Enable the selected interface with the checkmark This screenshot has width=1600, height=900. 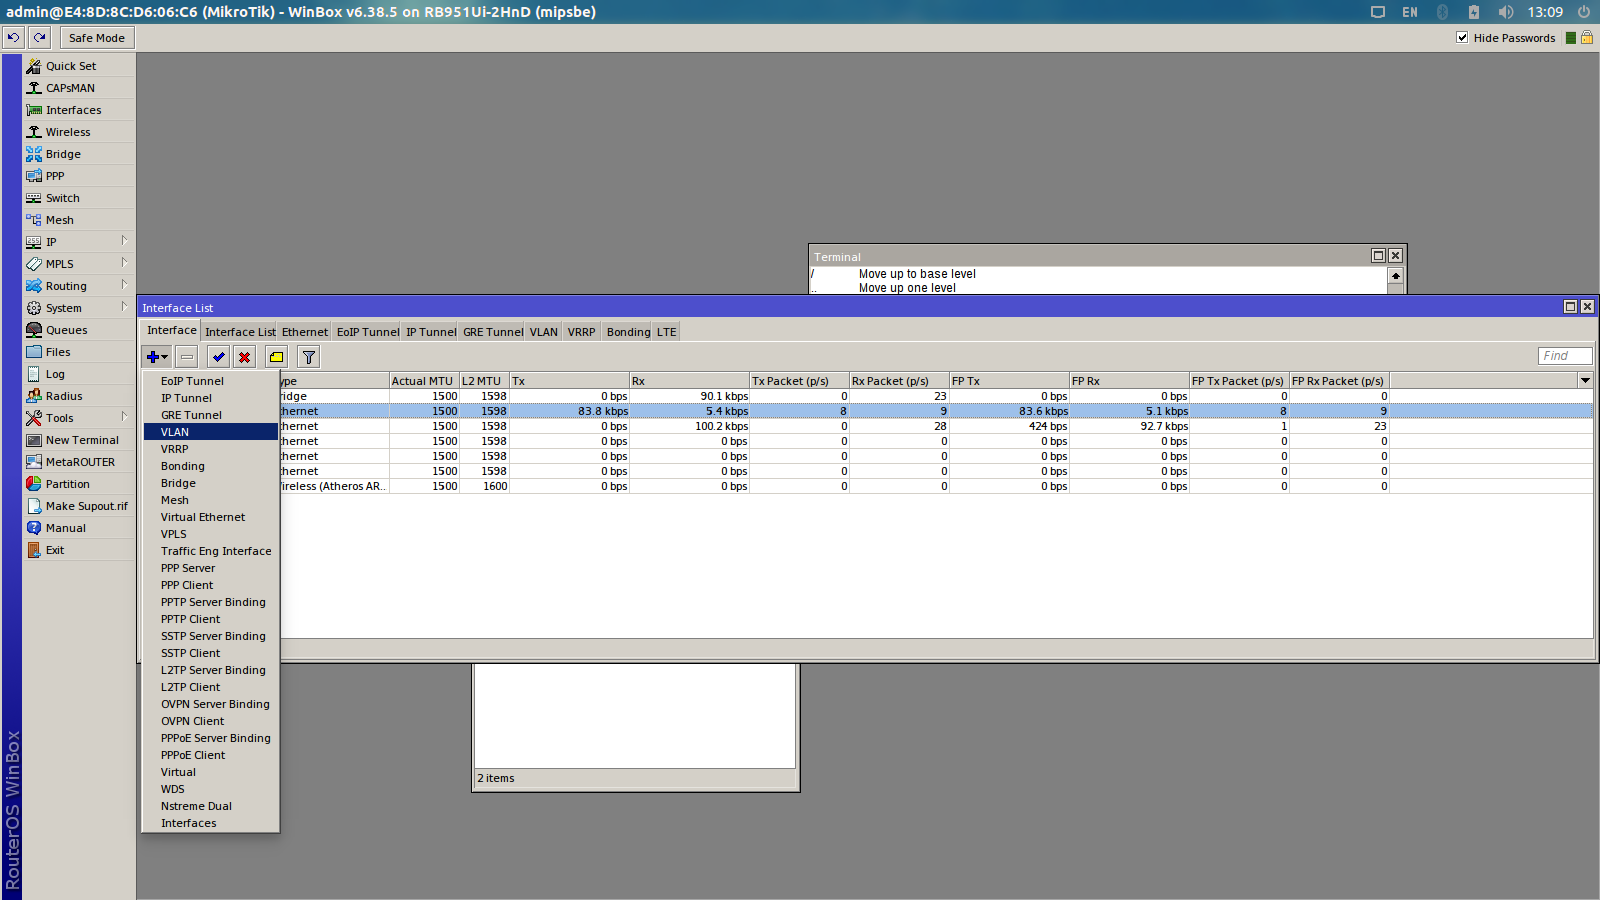pyautogui.click(x=218, y=356)
